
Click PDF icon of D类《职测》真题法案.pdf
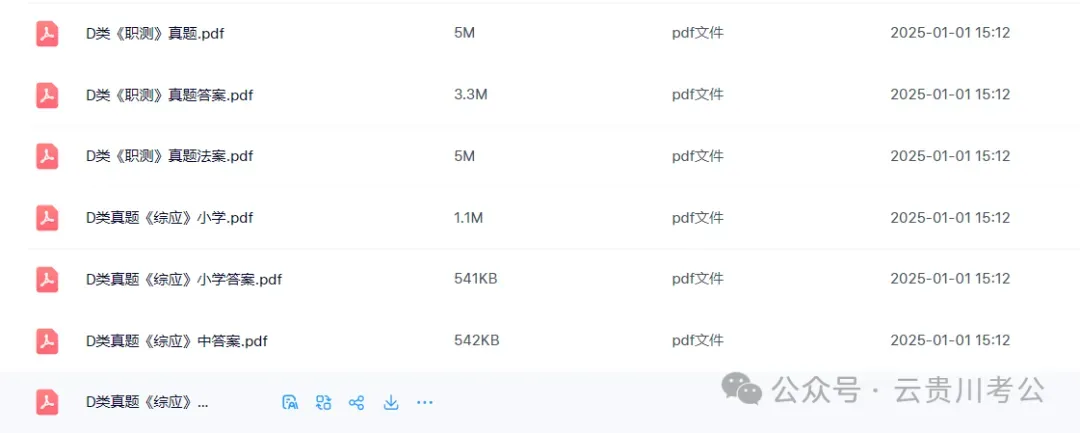[x=47, y=156]
